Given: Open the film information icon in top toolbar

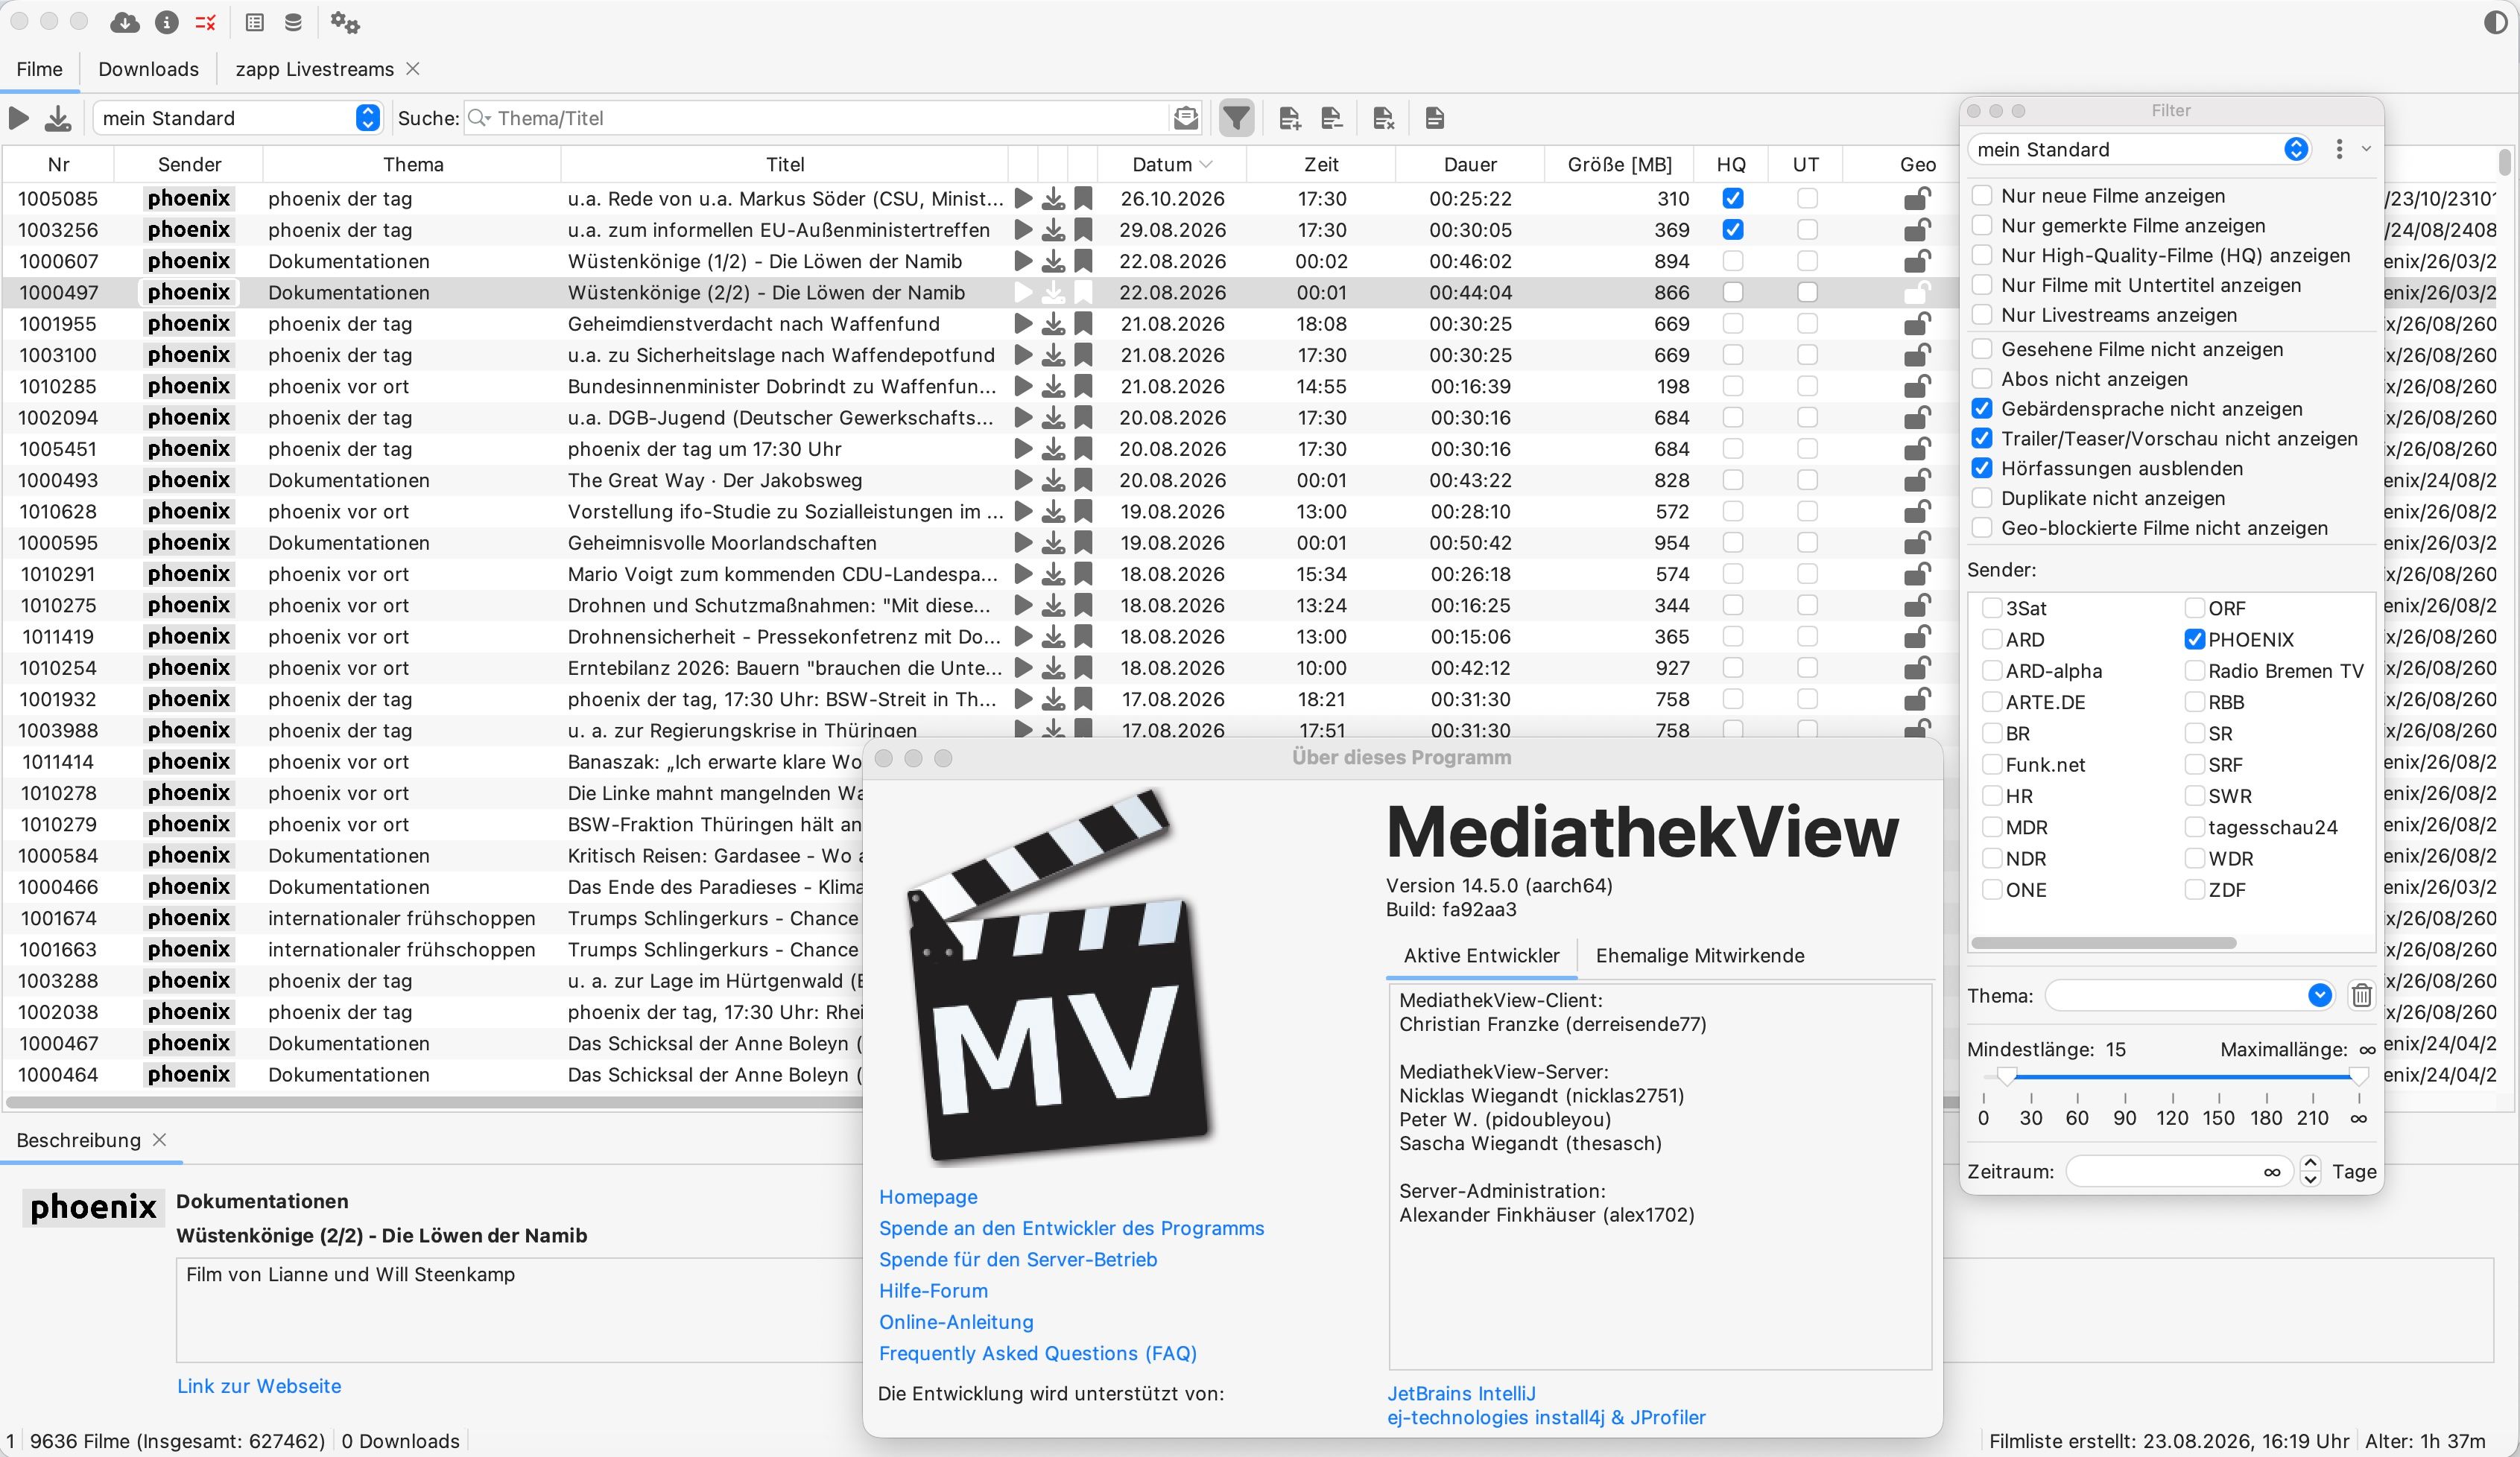Looking at the screenshot, I should pos(167,22).
